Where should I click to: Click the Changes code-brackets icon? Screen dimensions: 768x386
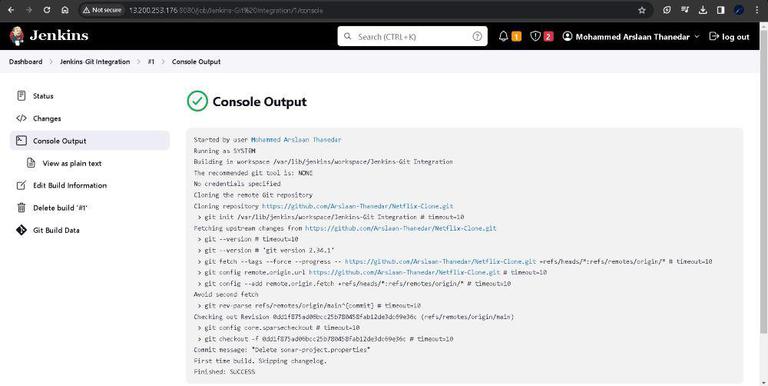point(21,118)
